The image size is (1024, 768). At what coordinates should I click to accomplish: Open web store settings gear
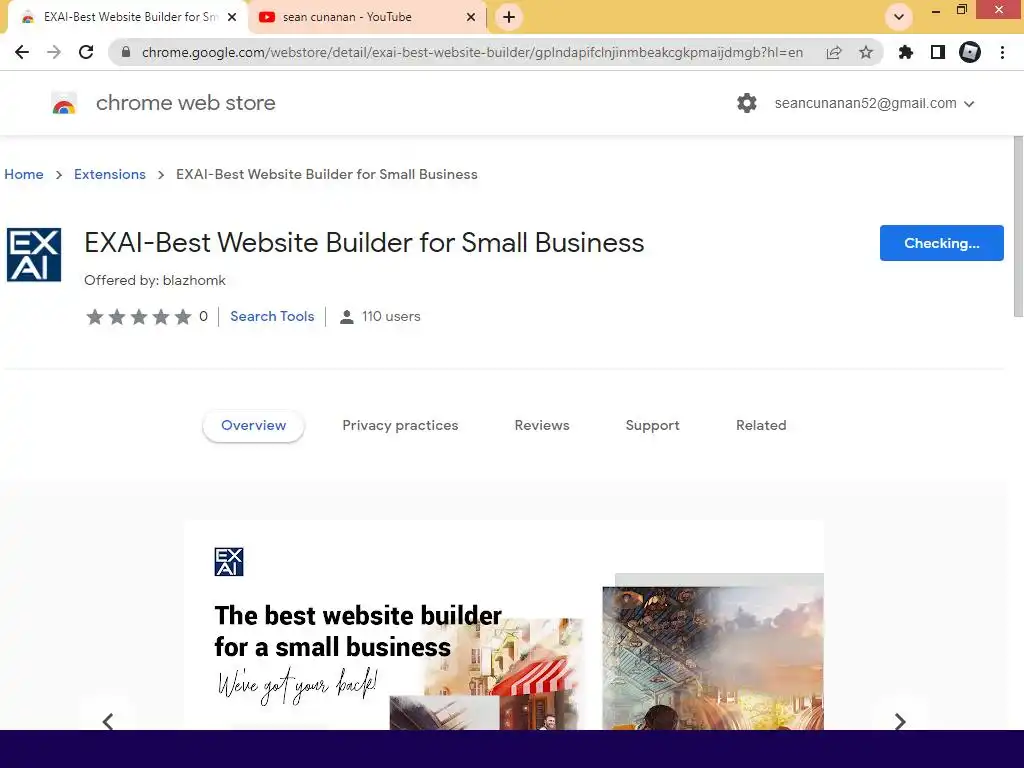[746, 103]
